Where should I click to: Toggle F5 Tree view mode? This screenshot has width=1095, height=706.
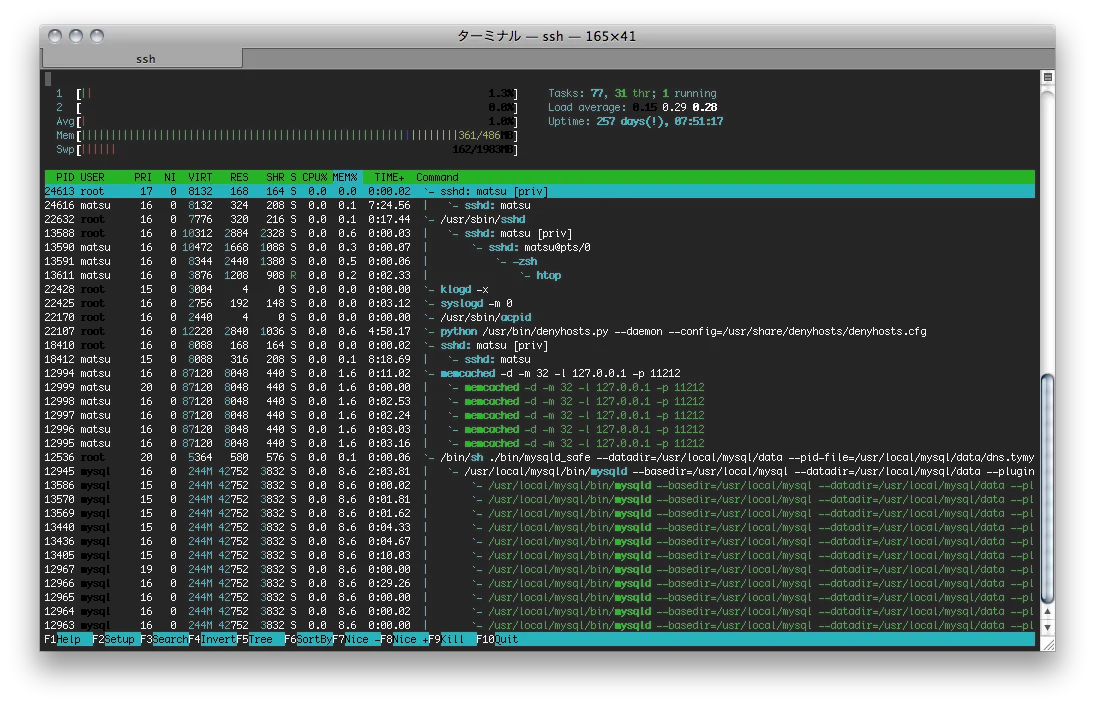click(x=262, y=639)
